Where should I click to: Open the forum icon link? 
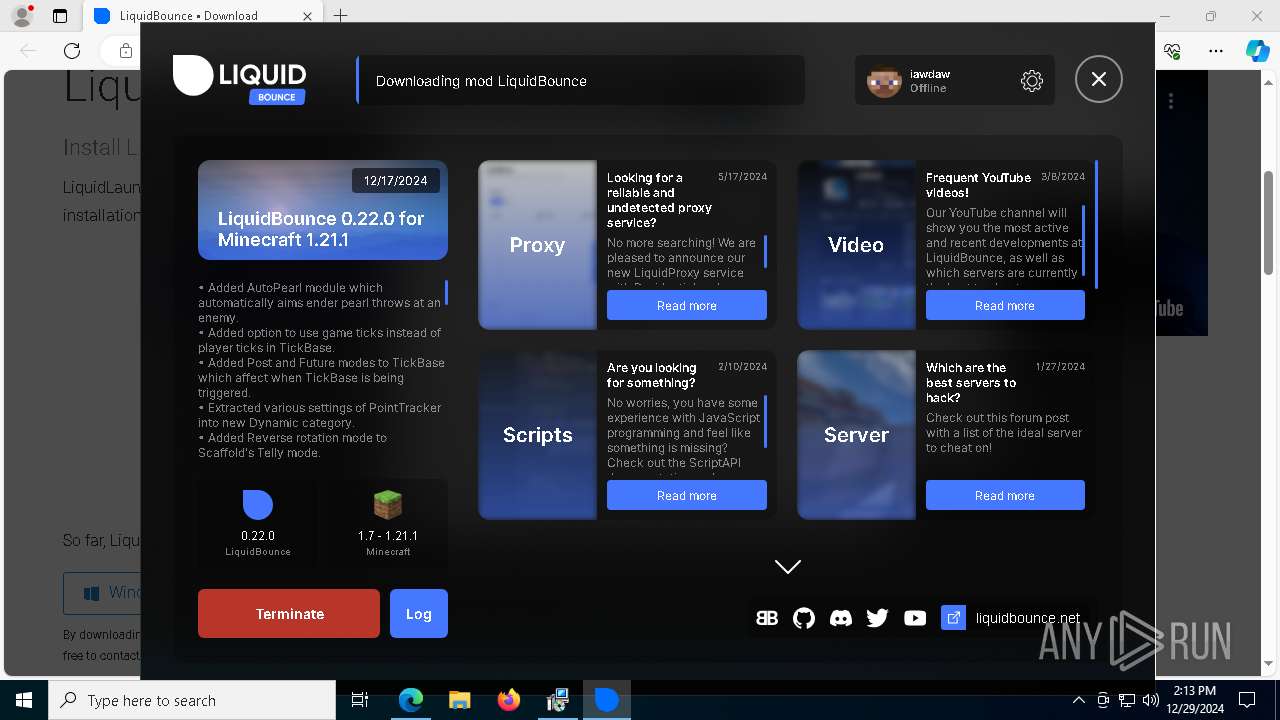coord(767,618)
